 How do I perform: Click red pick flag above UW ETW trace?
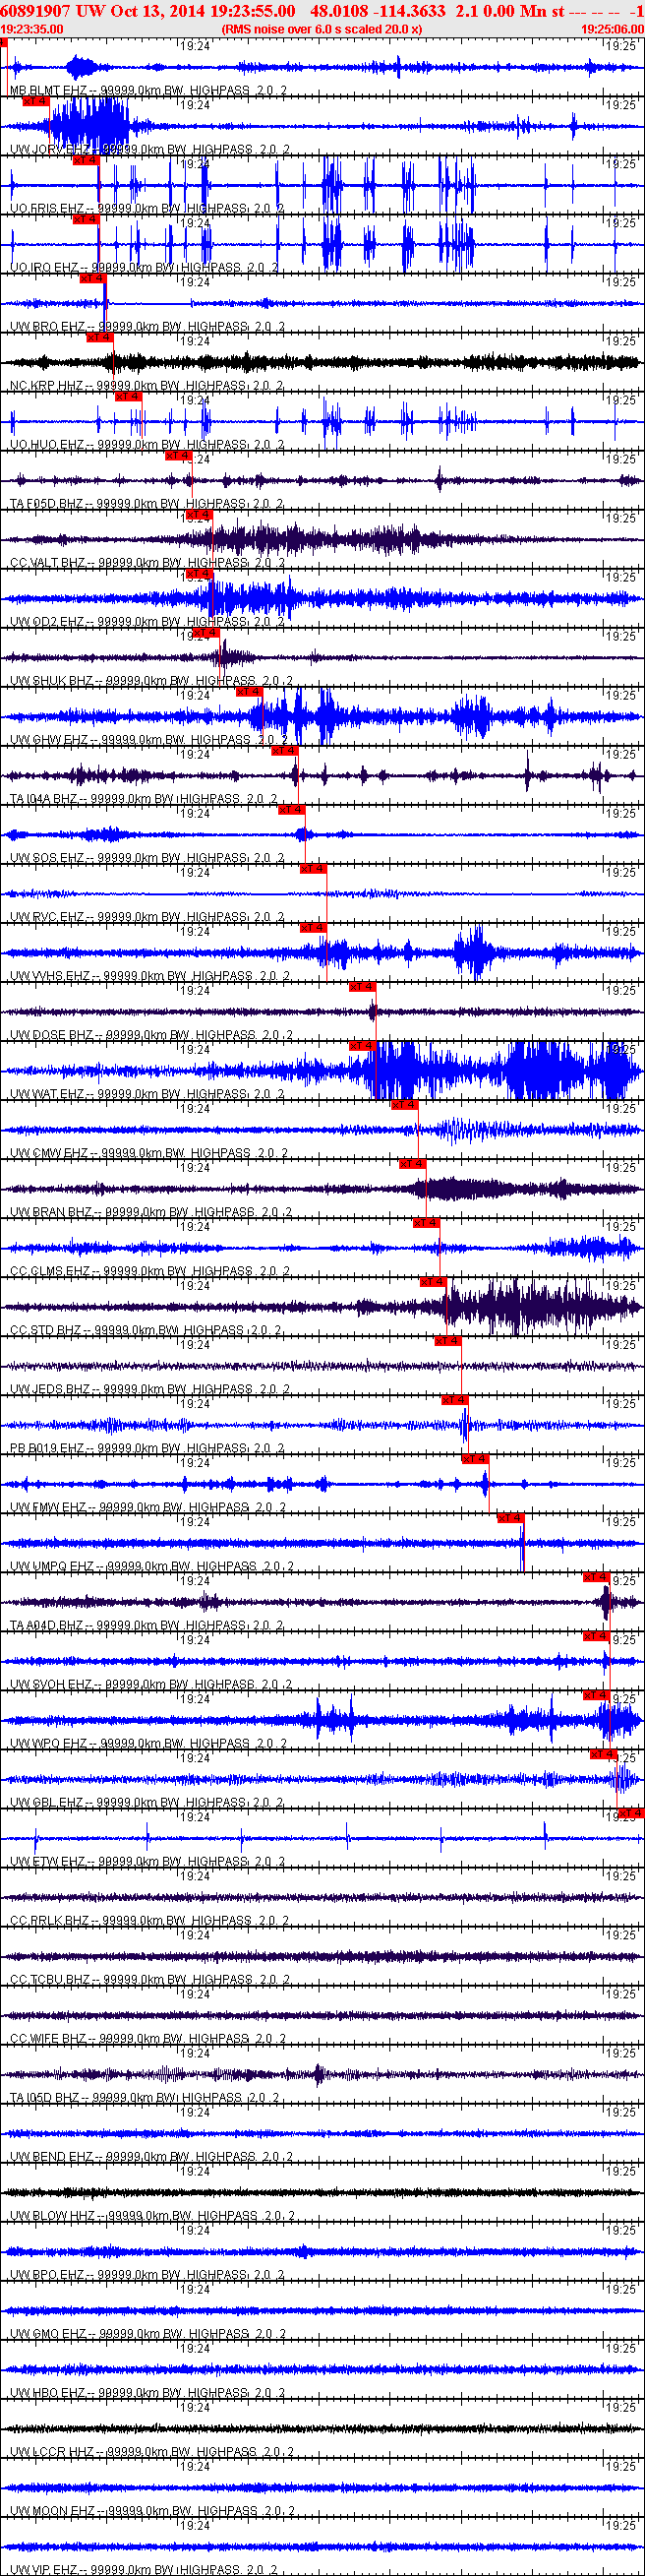pyautogui.click(x=631, y=1812)
